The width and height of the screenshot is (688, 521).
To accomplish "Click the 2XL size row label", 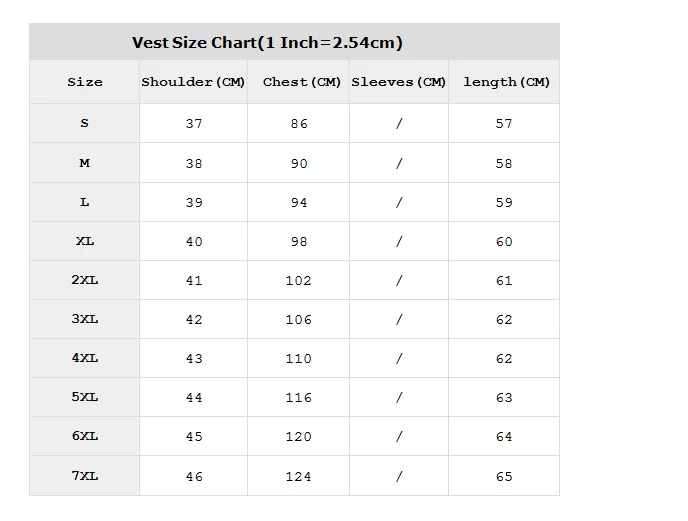I will (84, 280).
